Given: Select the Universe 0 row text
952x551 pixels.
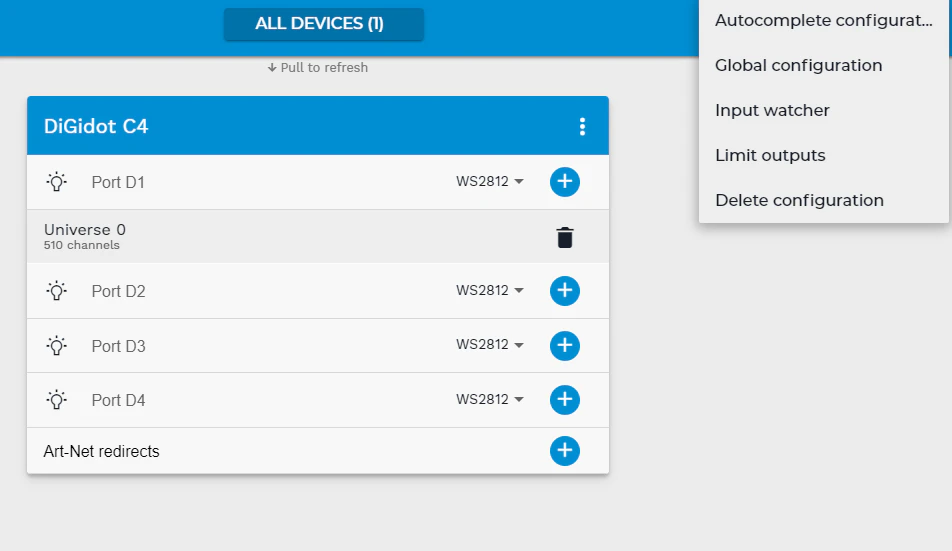Looking at the screenshot, I should [x=84, y=229].
